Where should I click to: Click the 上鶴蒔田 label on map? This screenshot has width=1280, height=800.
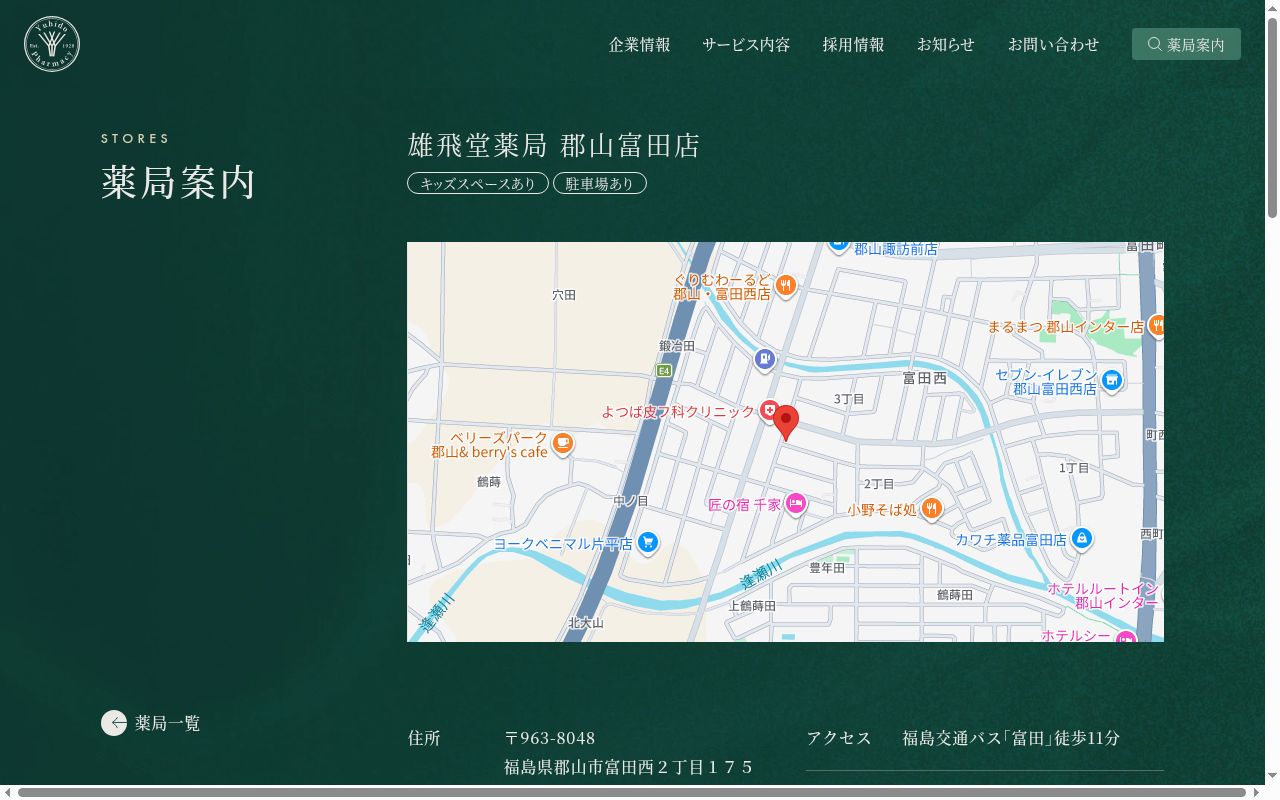tap(752, 606)
